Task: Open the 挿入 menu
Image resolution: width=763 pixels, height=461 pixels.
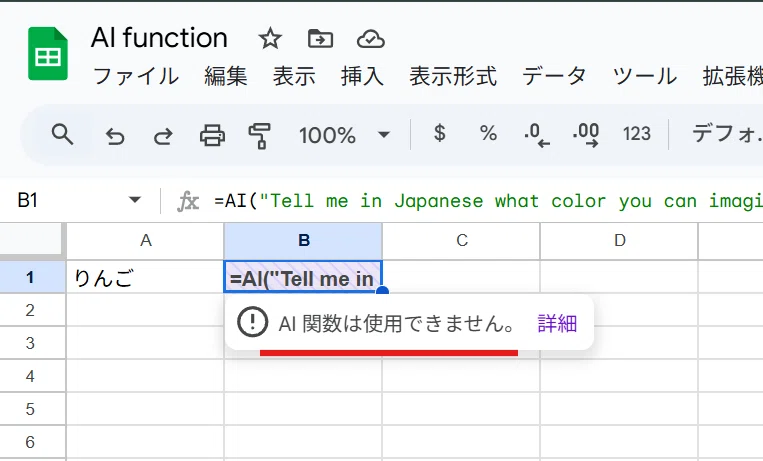Action: [362, 76]
